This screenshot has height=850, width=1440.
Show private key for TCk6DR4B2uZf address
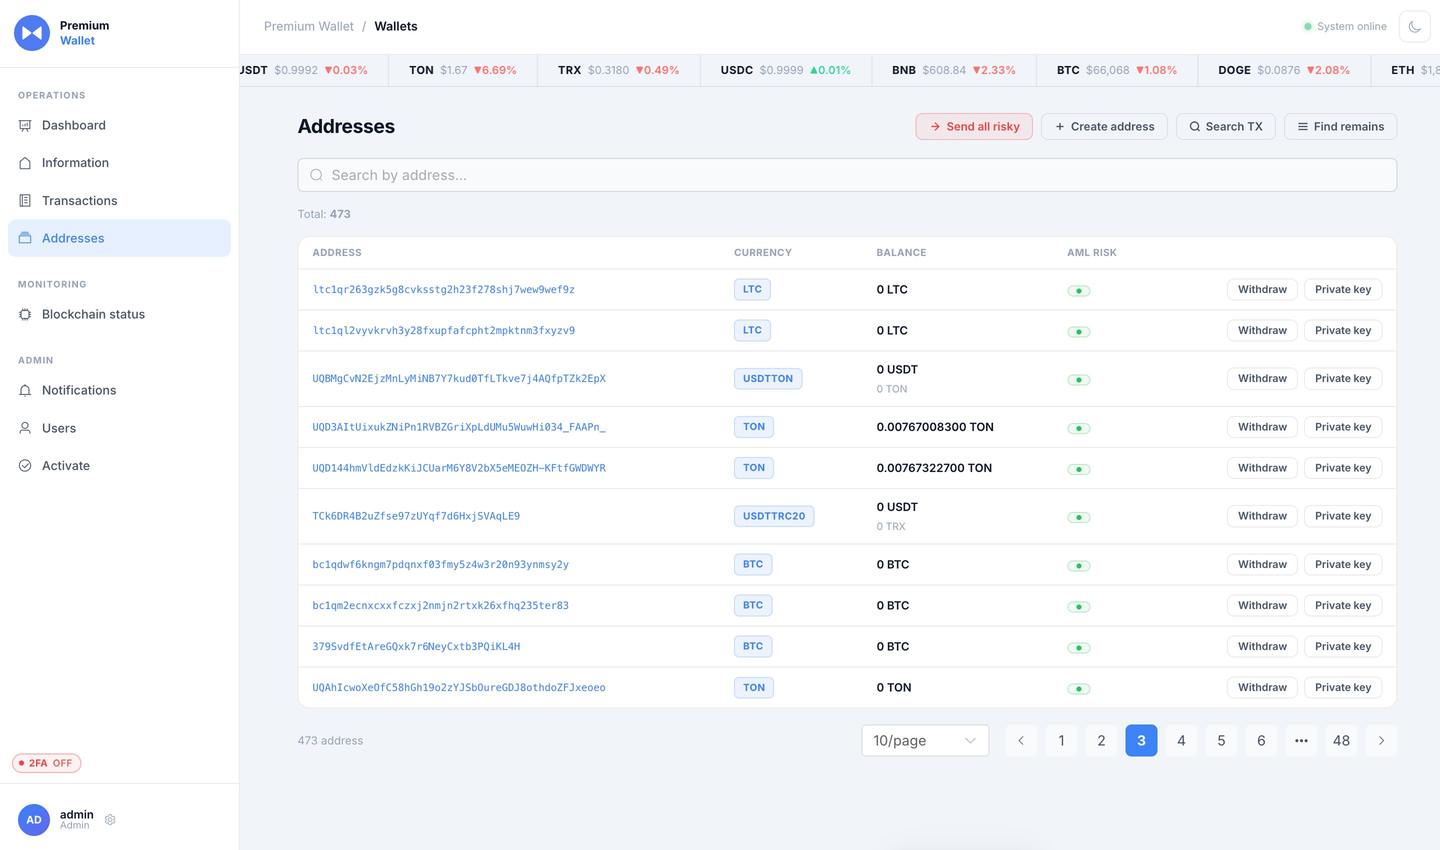pos(1343,516)
